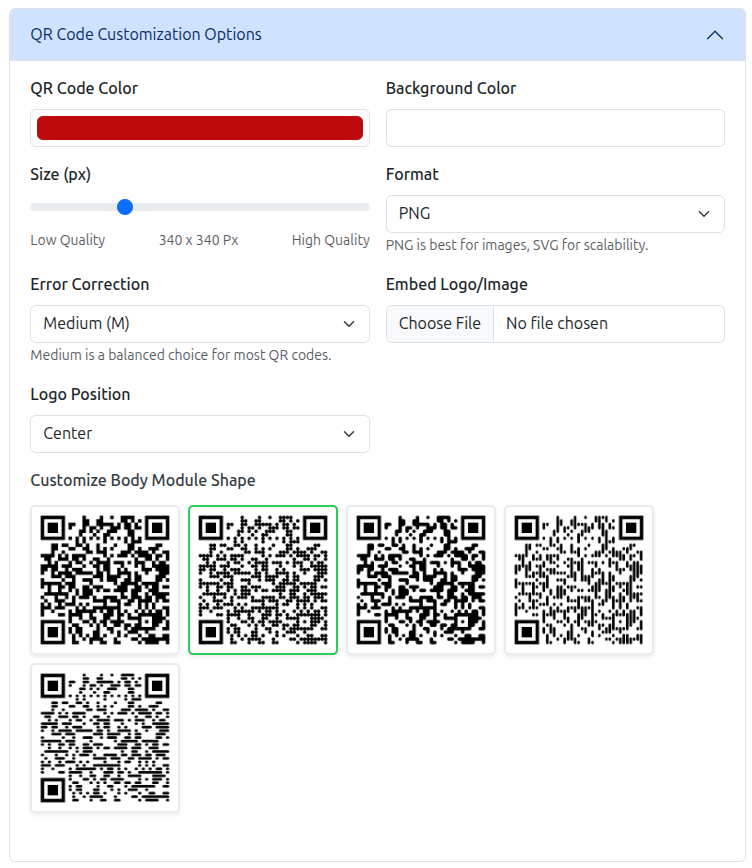Click the Format label above the dropdown
The image size is (752, 868).
(x=412, y=174)
